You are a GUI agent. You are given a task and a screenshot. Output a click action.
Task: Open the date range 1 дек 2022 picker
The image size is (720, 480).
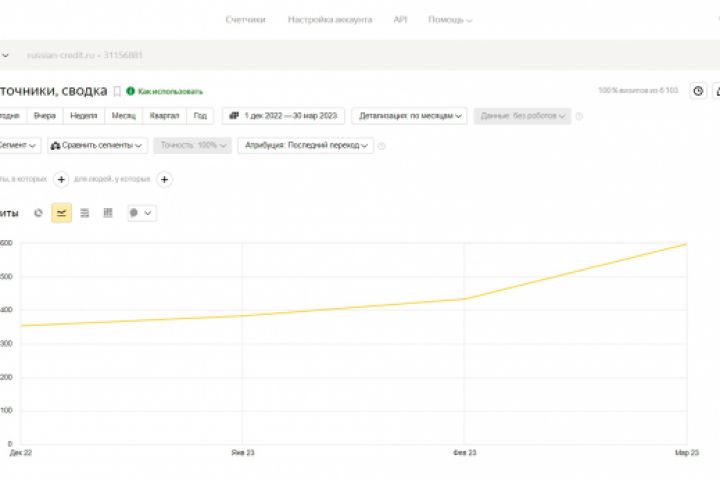(x=284, y=116)
